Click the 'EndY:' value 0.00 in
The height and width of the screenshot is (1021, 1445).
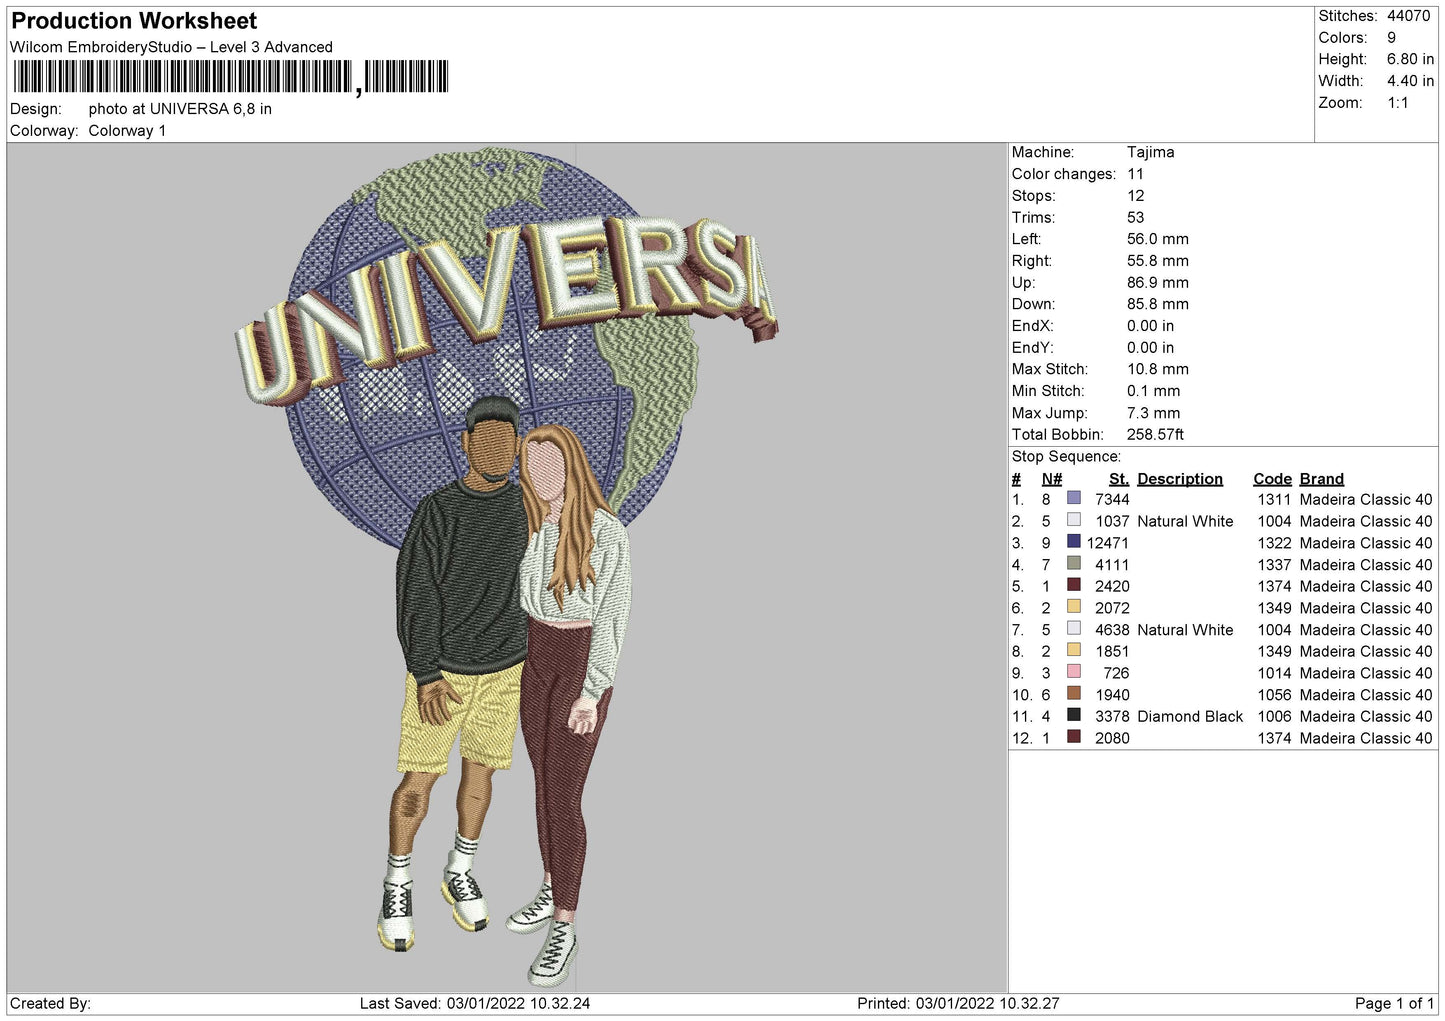pyautogui.click(x=1151, y=348)
